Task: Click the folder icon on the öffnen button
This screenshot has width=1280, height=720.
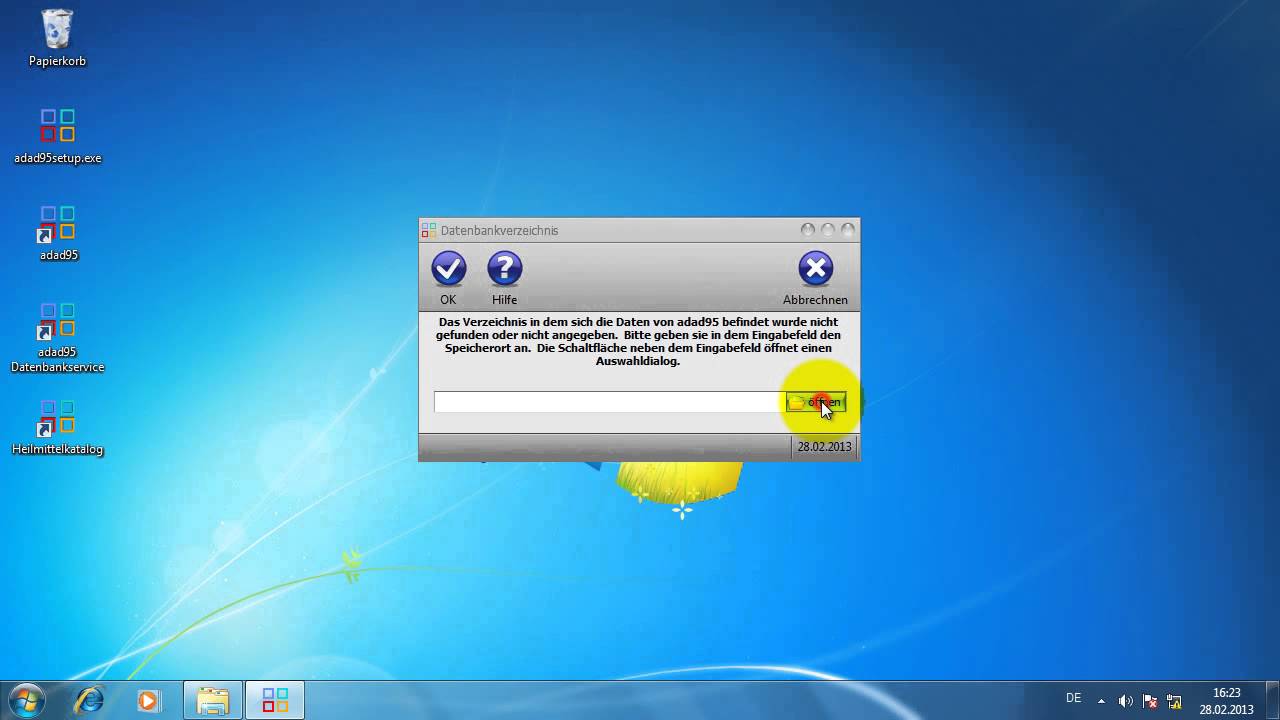Action: (x=795, y=402)
